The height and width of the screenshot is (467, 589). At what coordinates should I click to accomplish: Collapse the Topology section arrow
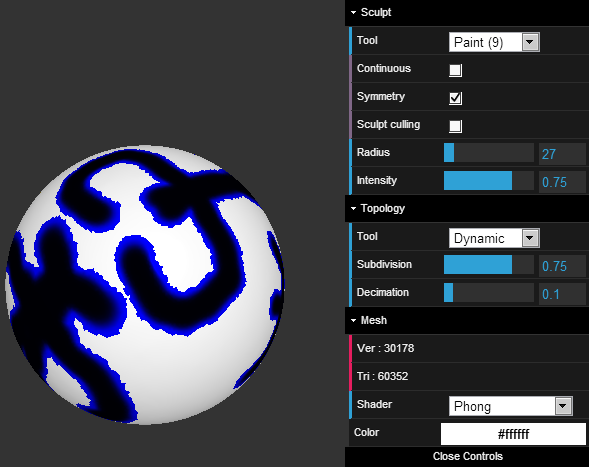(x=353, y=209)
